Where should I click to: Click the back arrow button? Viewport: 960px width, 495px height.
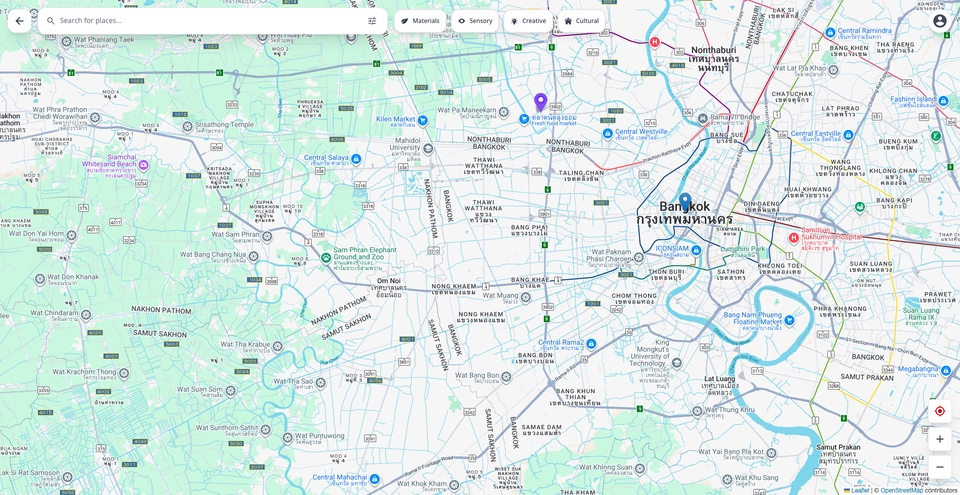point(19,21)
